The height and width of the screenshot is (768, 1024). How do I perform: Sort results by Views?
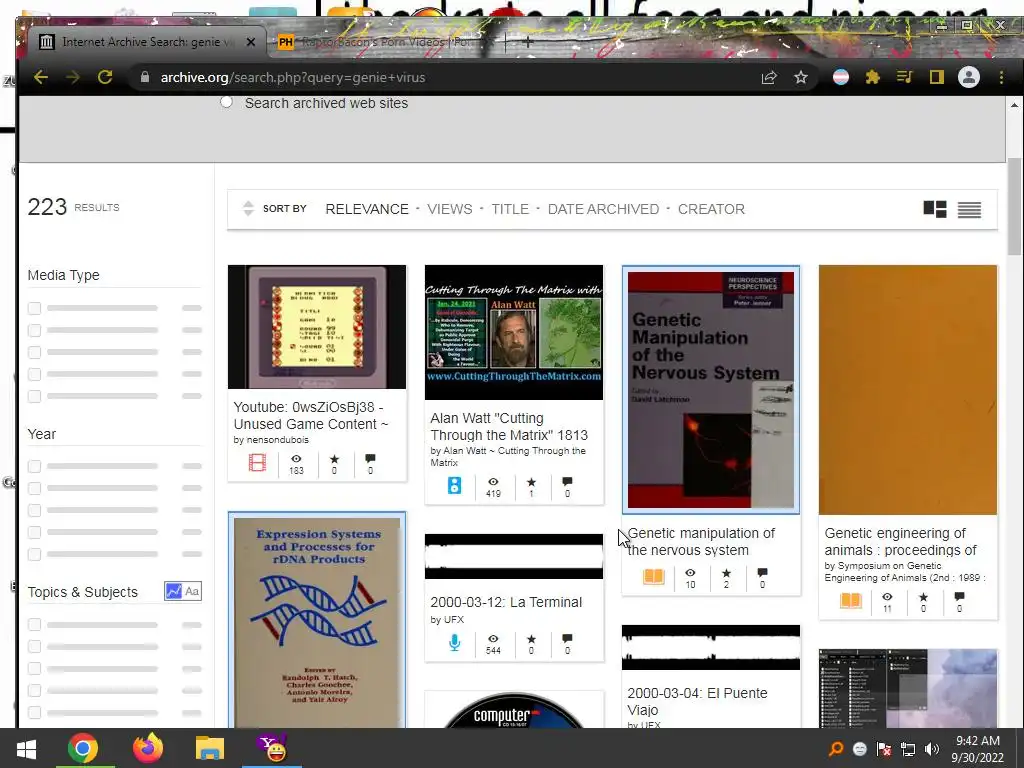point(449,209)
